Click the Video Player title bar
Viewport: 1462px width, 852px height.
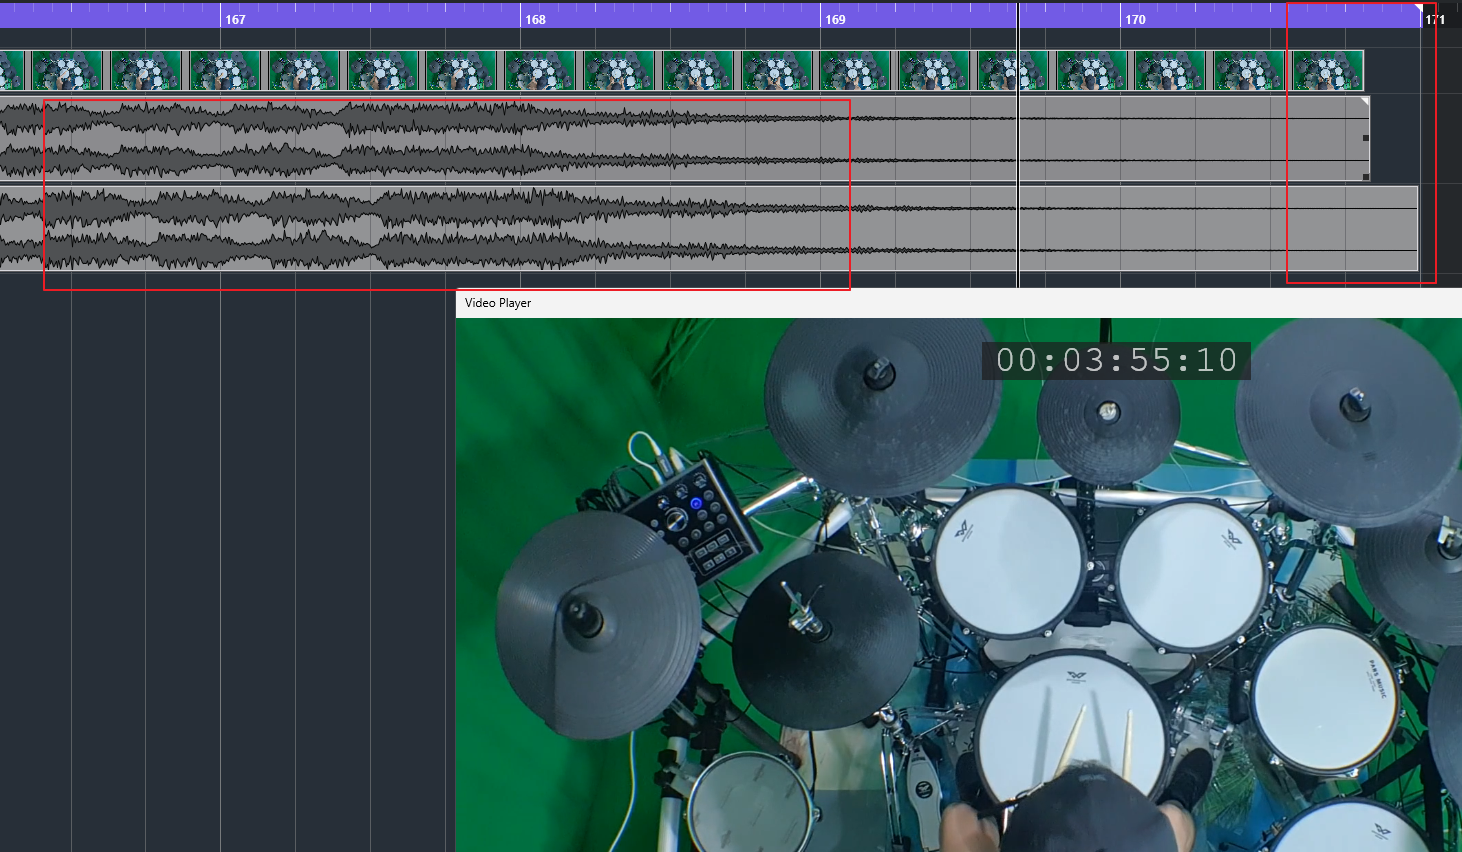point(958,303)
